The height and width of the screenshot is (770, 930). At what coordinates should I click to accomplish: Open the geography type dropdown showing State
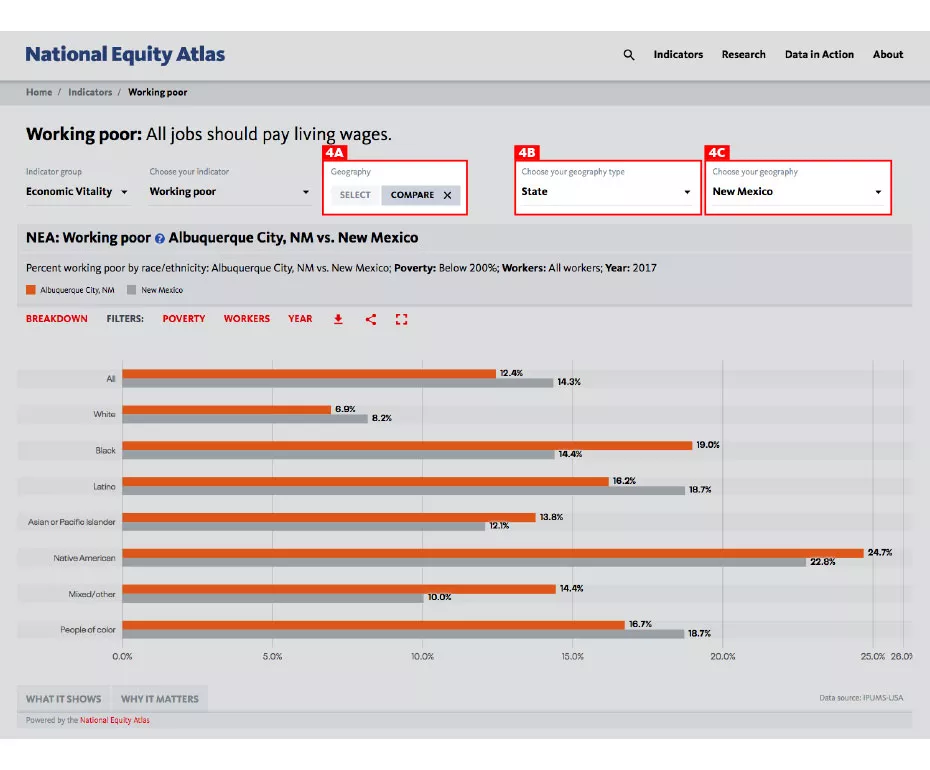point(606,191)
